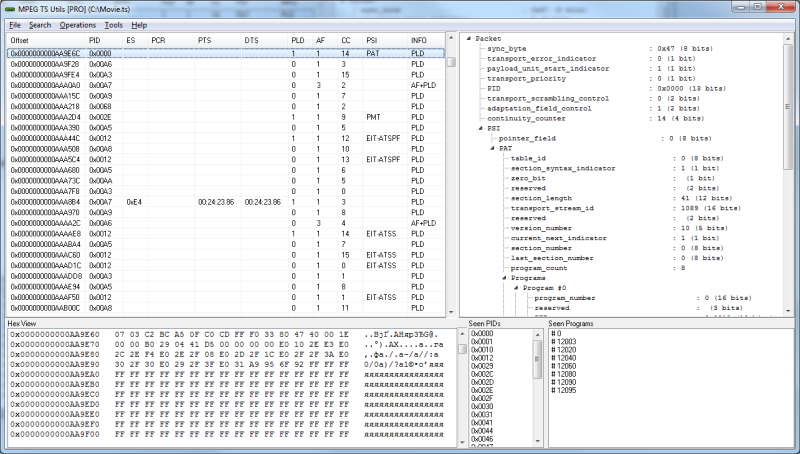This screenshot has width=800, height=454.
Task: Click the Seen PIDs scroll down arrow
Action: point(537,442)
